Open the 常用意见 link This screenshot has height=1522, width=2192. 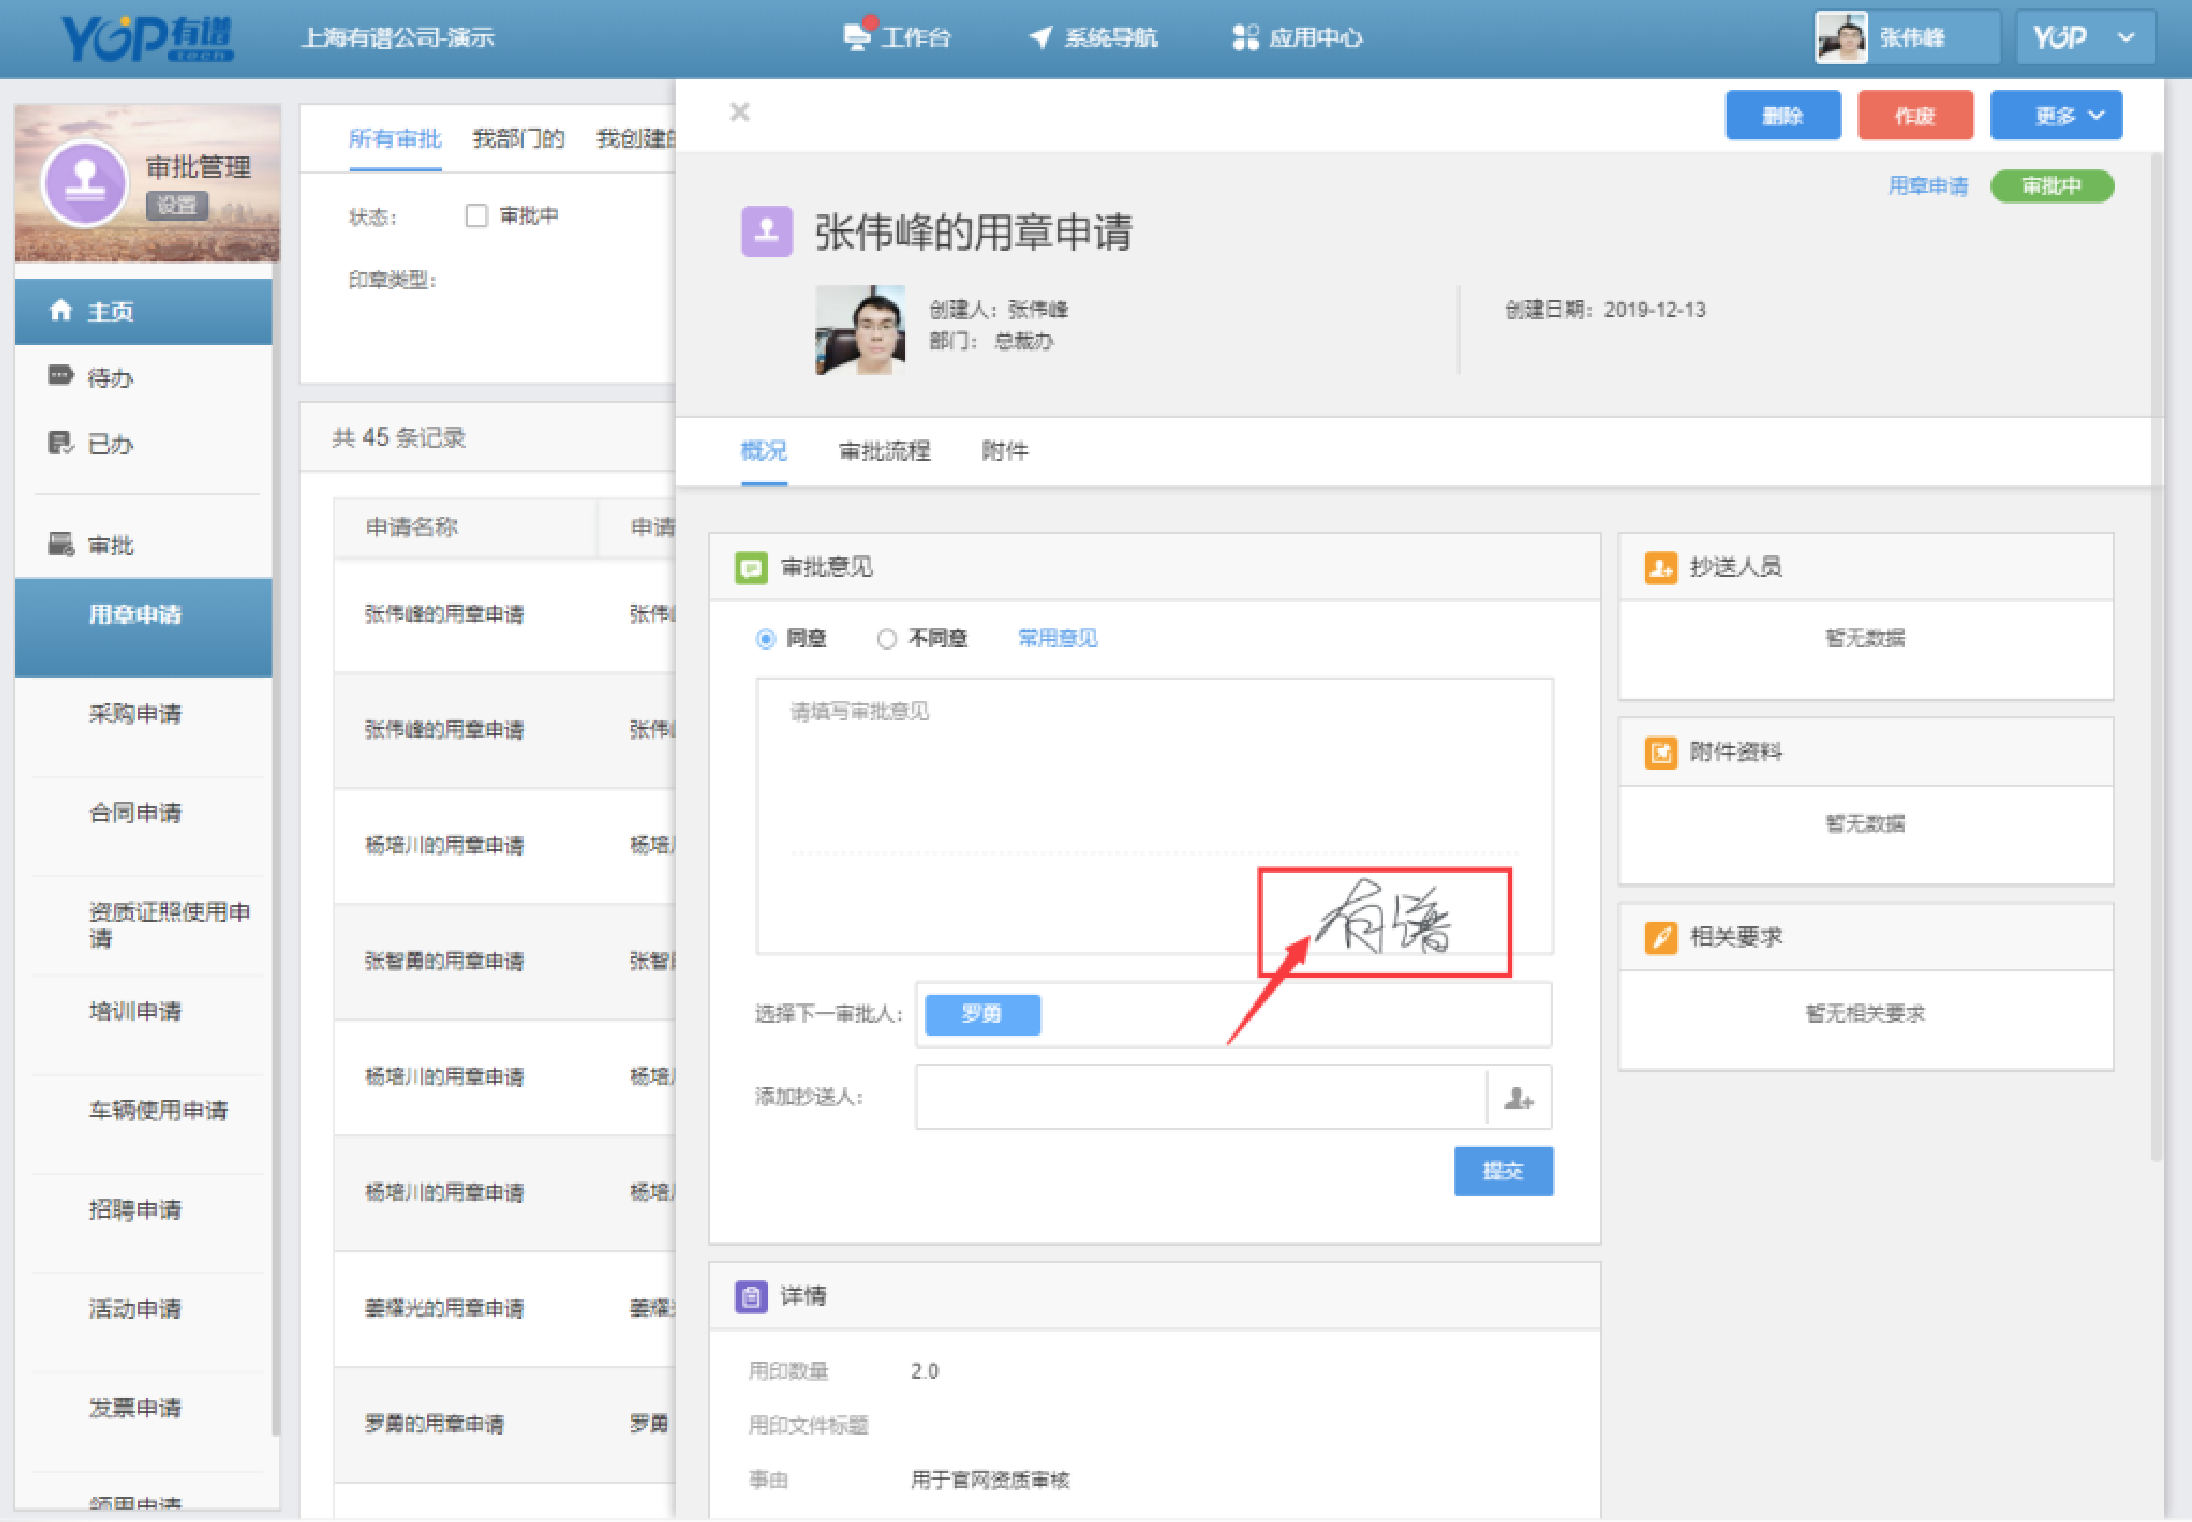pyautogui.click(x=1057, y=638)
